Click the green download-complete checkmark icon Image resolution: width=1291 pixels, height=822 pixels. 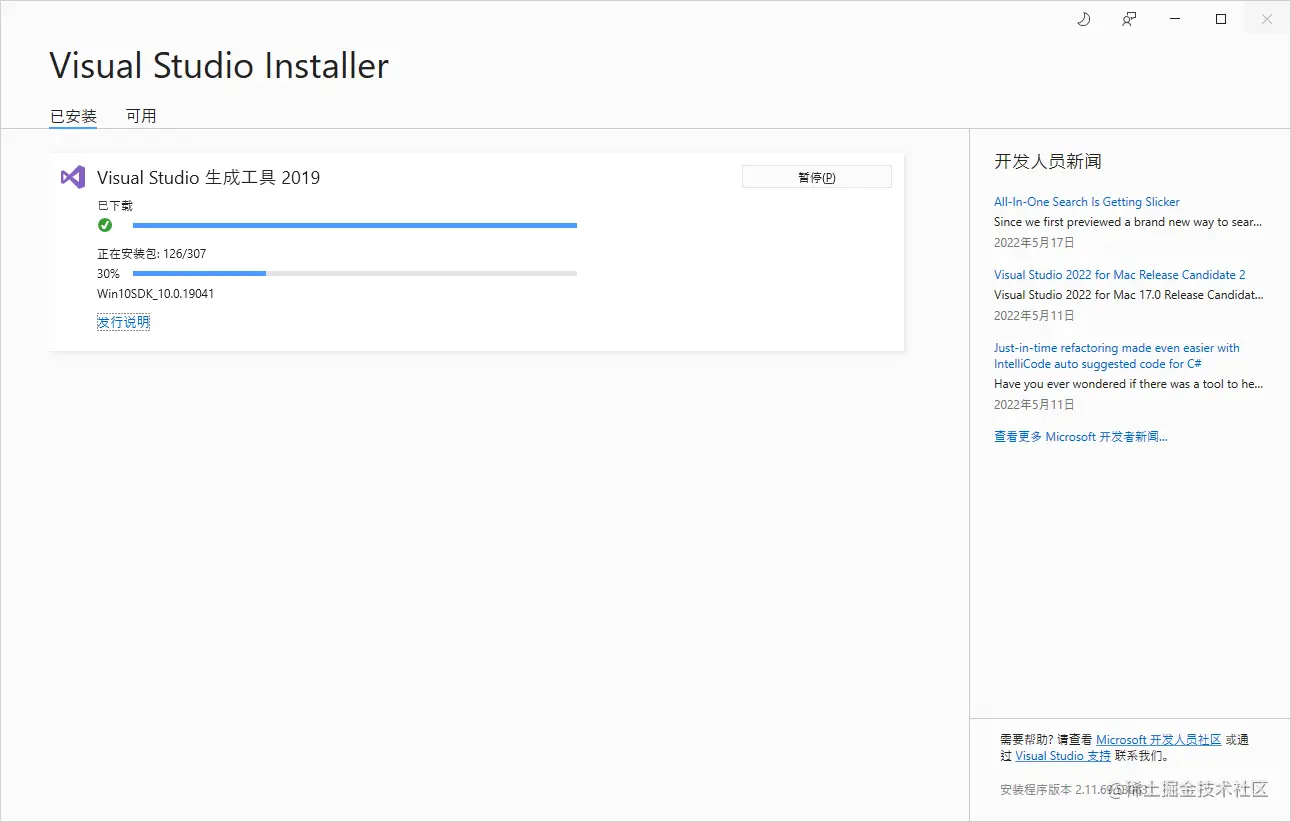click(x=105, y=225)
